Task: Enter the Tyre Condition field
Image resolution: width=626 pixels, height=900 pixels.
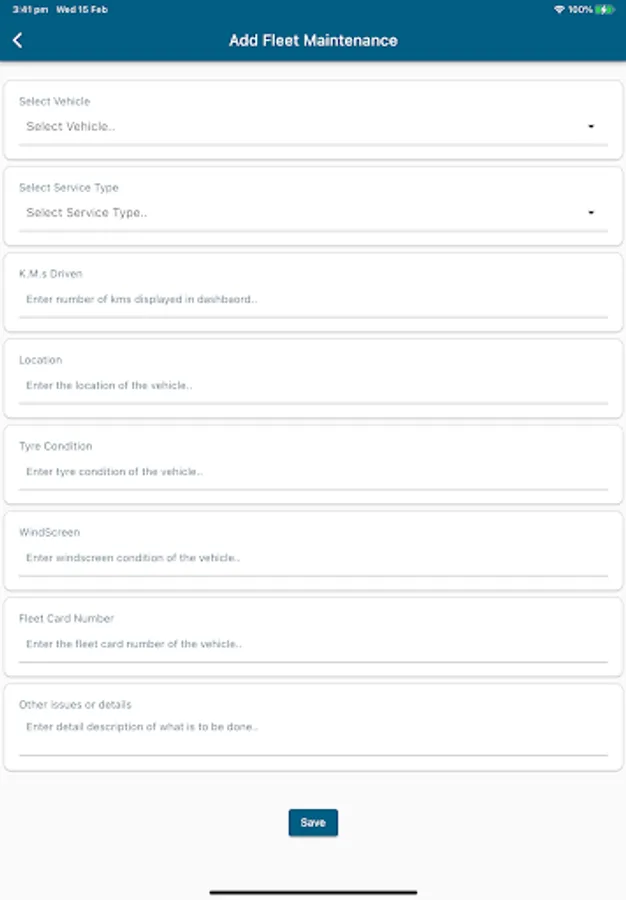Action: 312,471
